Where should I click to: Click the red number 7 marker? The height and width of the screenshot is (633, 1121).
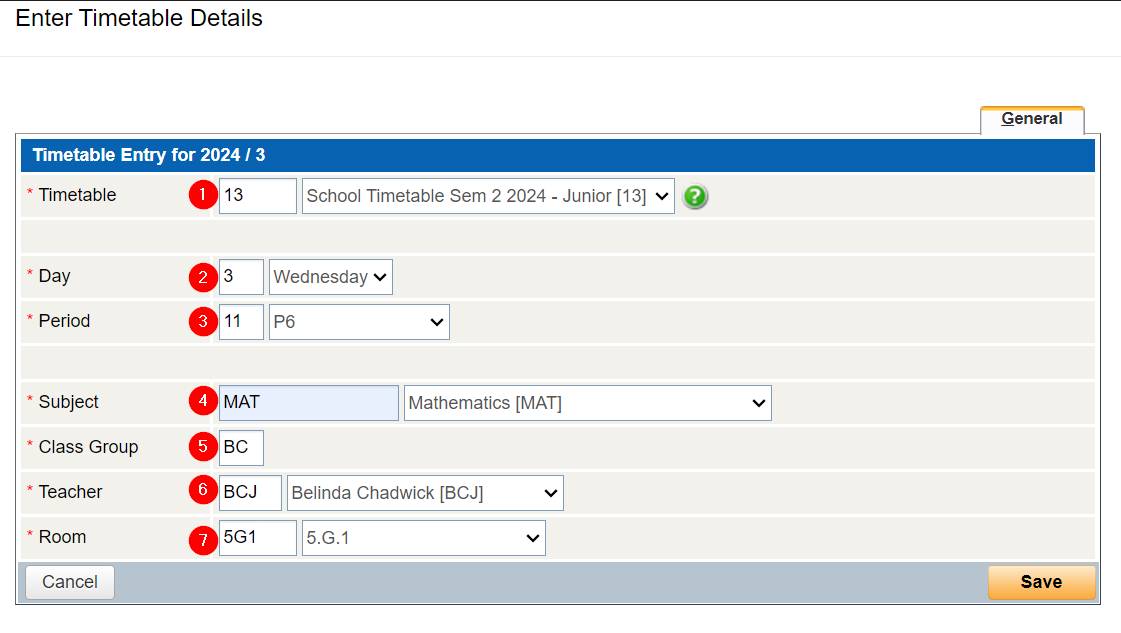pos(203,540)
